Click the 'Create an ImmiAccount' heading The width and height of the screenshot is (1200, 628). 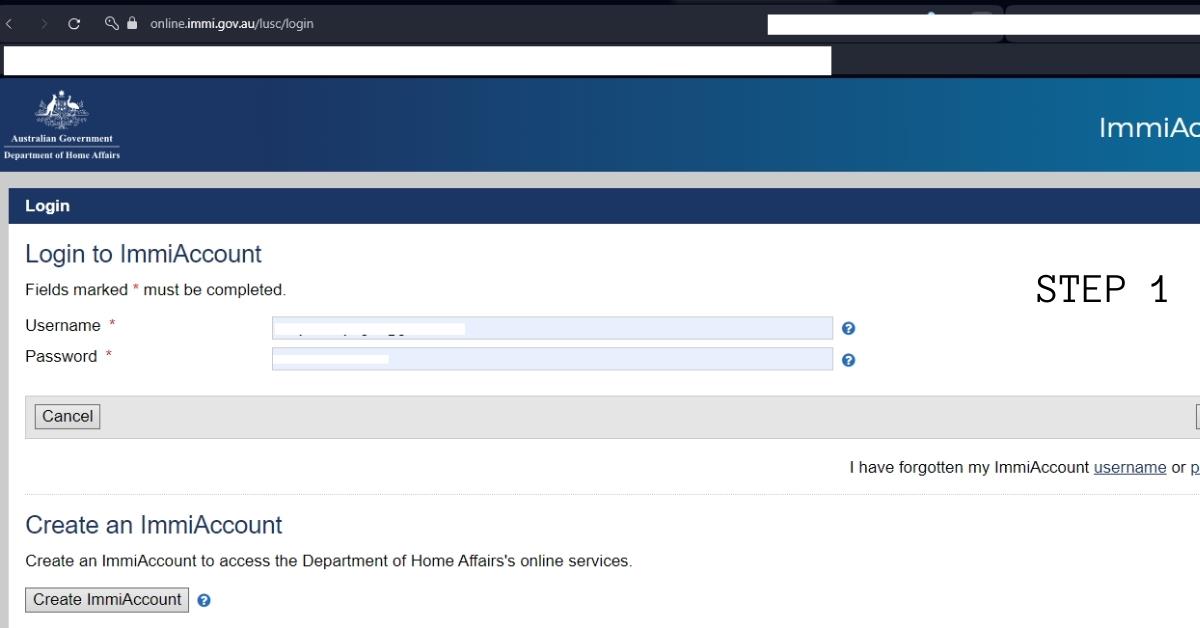pos(154,525)
